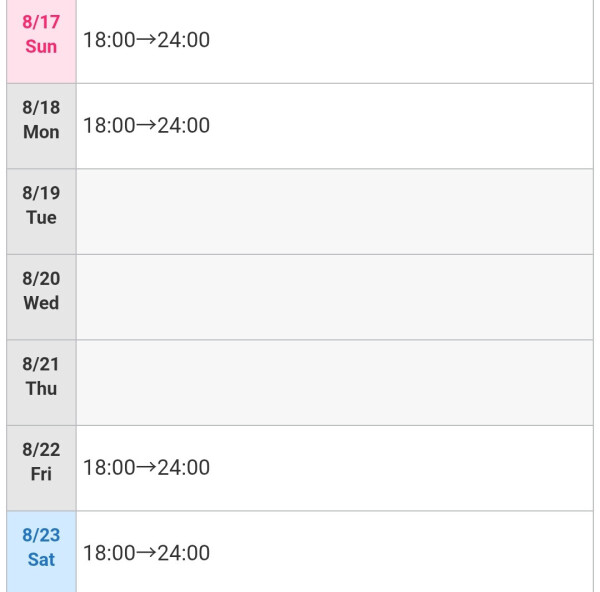Click the empty Thursday schedule row

click(335, 383)
